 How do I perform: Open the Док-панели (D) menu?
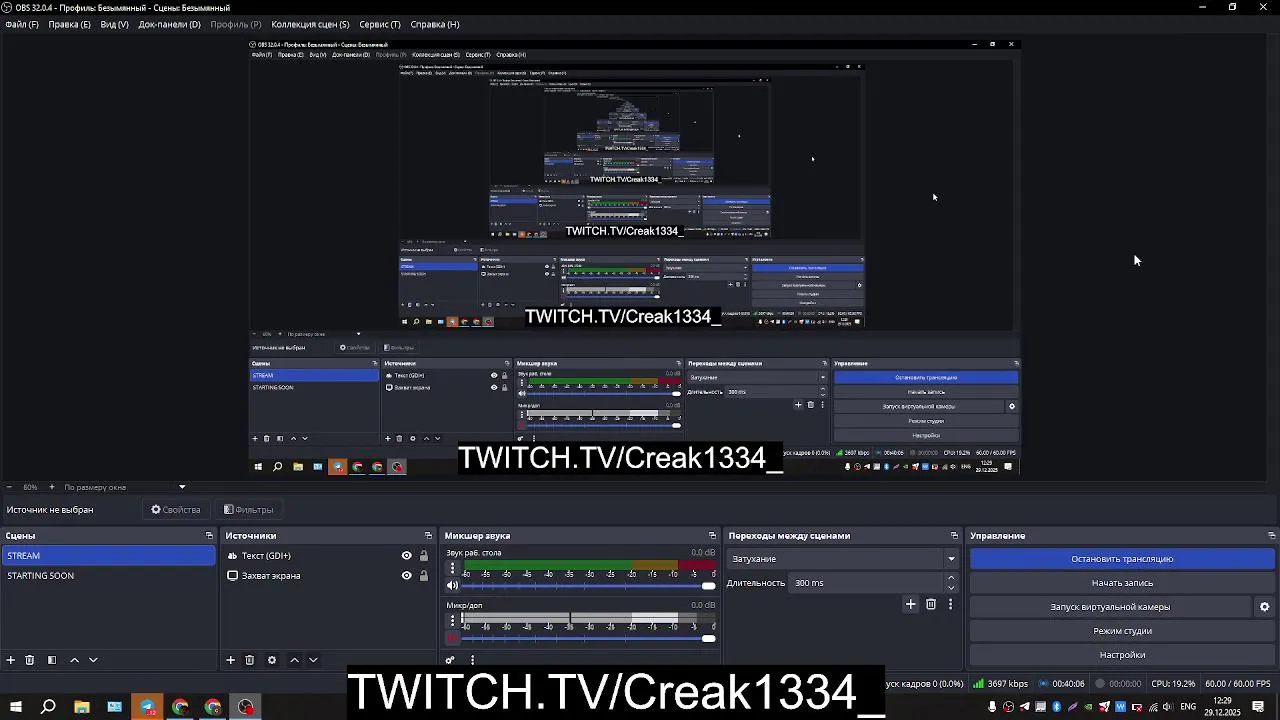point(169,24)
